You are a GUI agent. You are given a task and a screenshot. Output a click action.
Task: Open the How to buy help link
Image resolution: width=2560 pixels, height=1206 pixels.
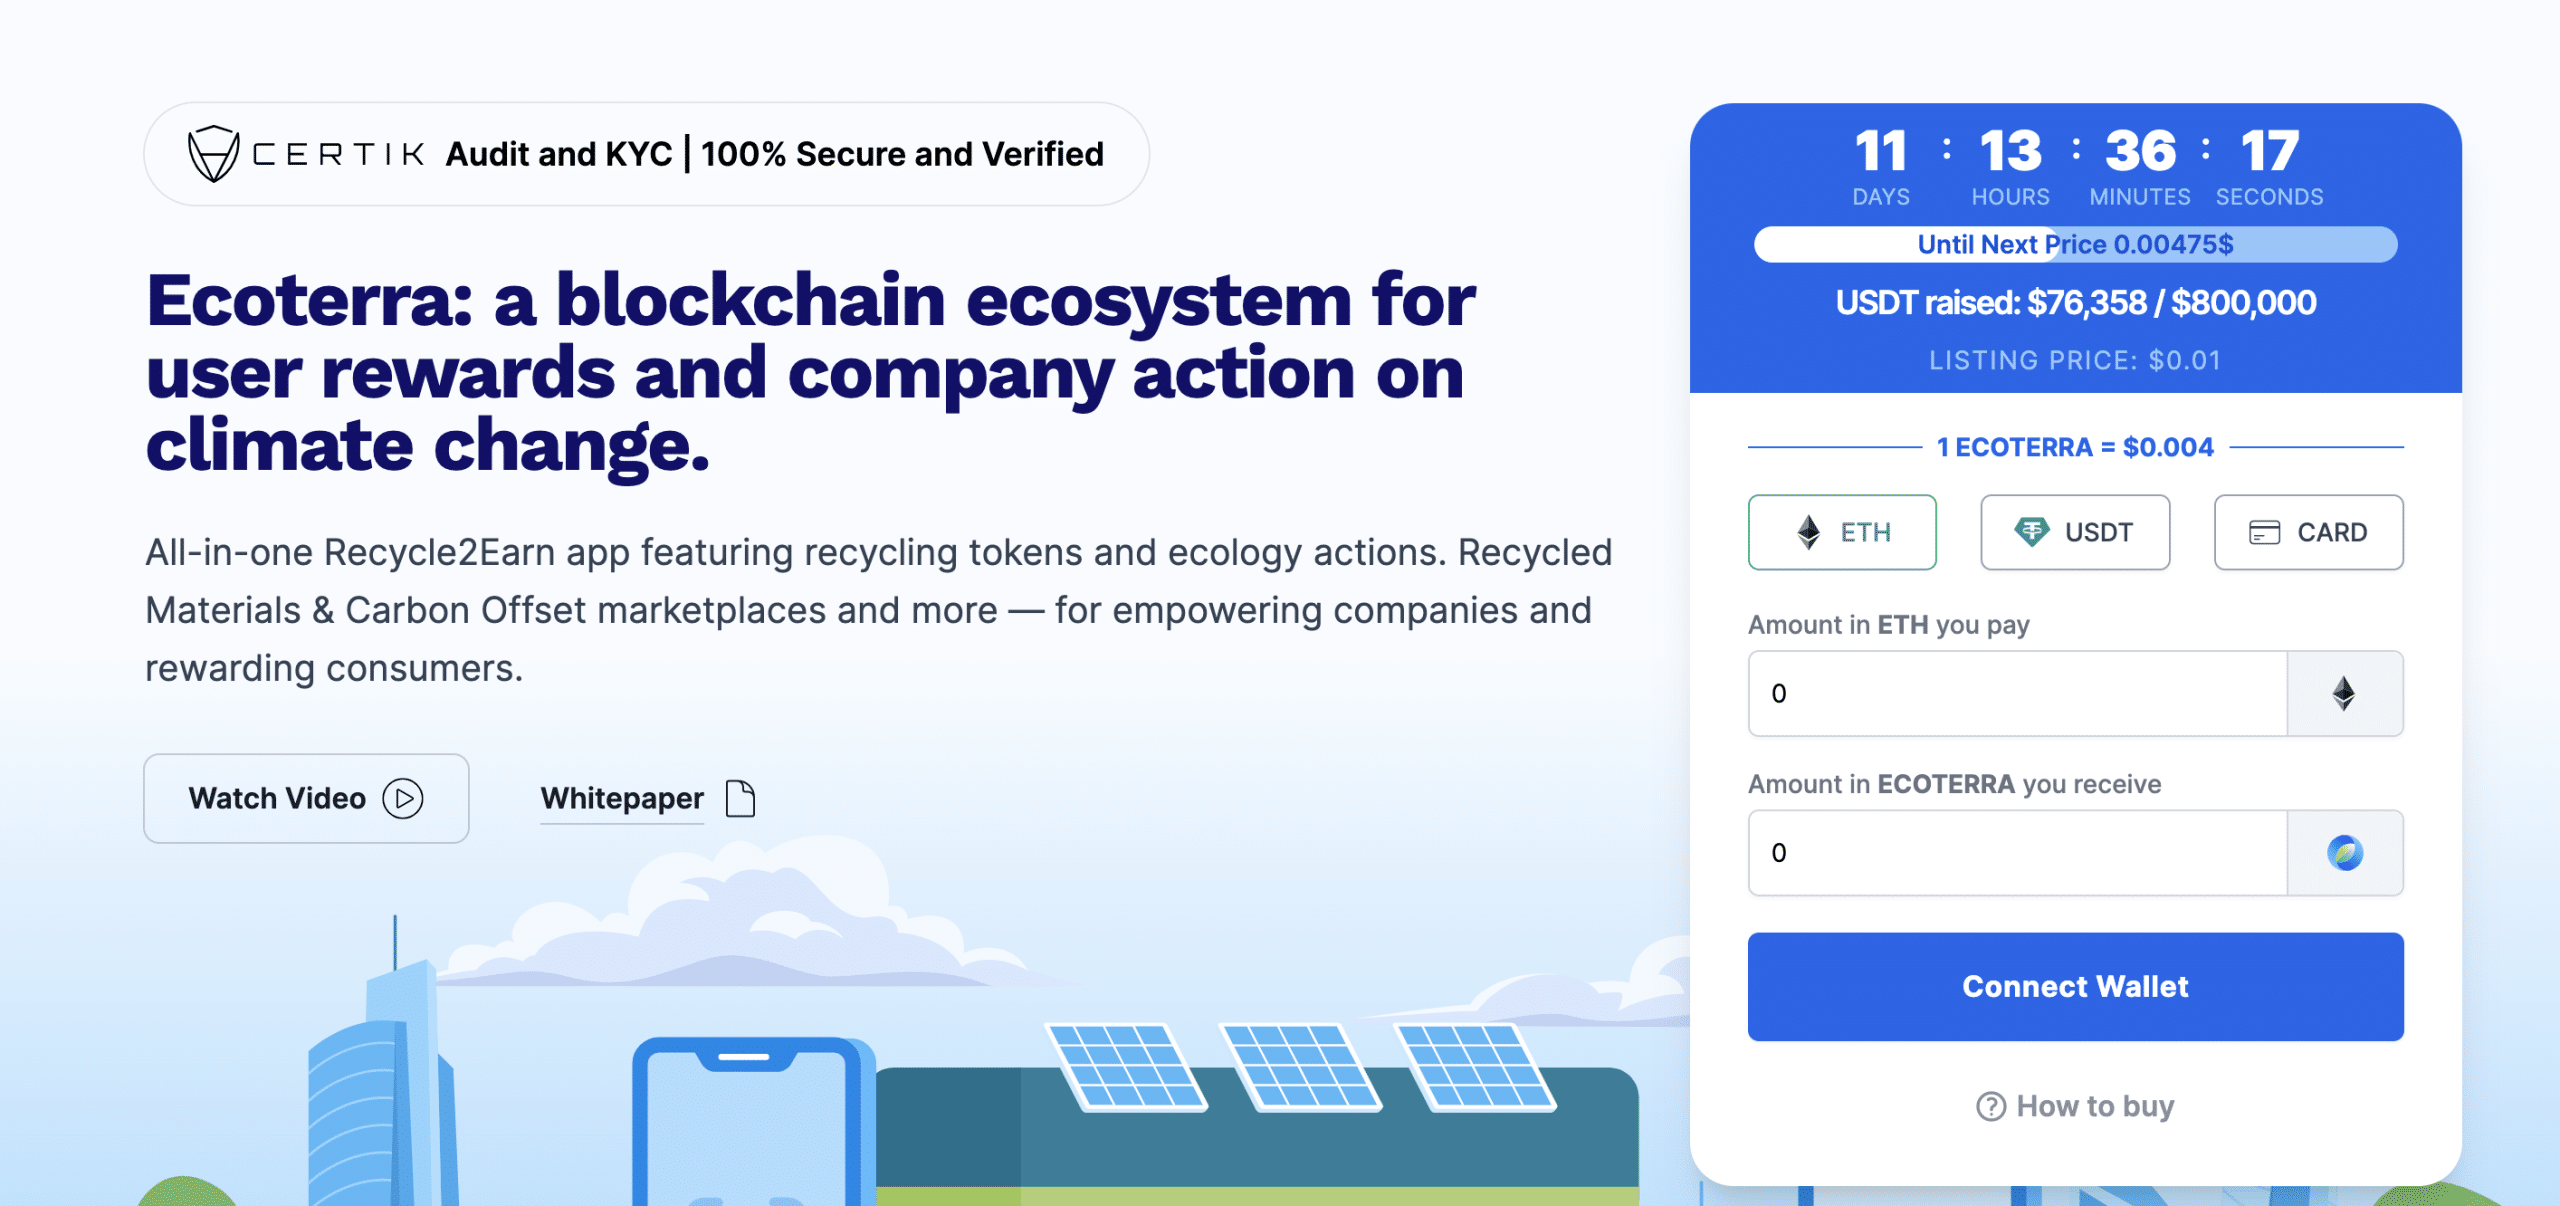(x=2094, y=1106)
